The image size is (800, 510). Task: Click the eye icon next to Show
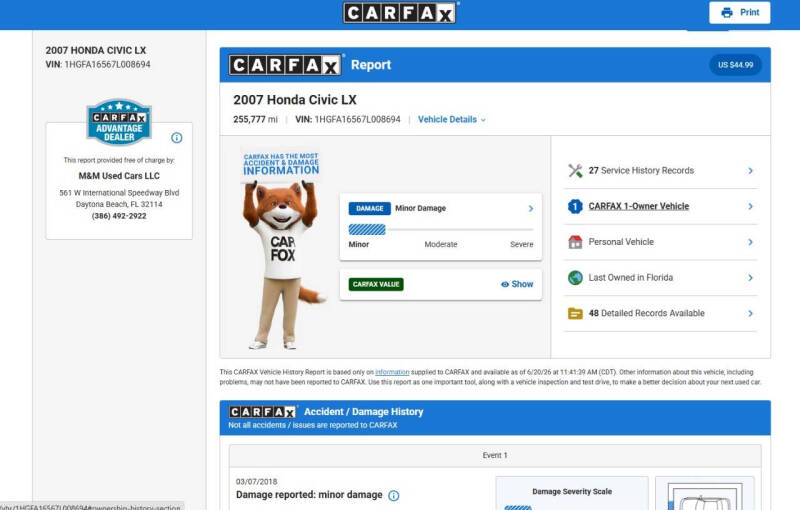pos(505,285)
